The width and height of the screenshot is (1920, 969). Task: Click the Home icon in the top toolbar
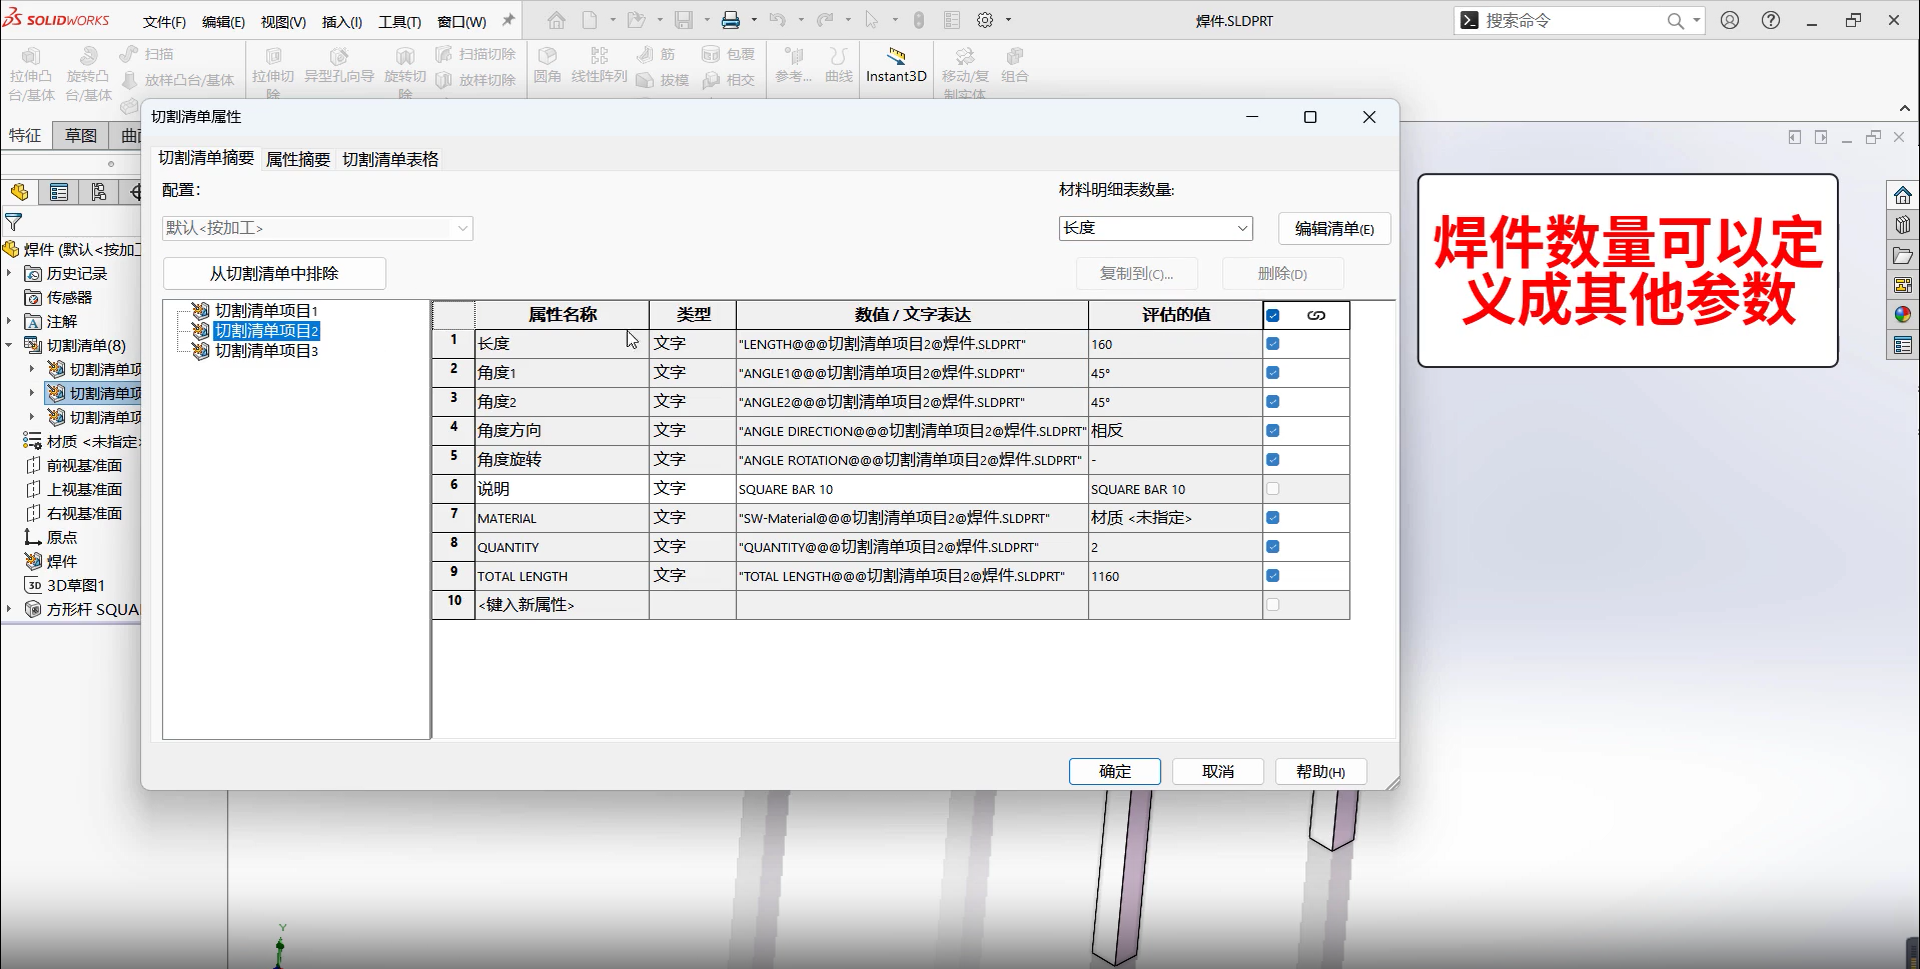(x=556, y=20)
